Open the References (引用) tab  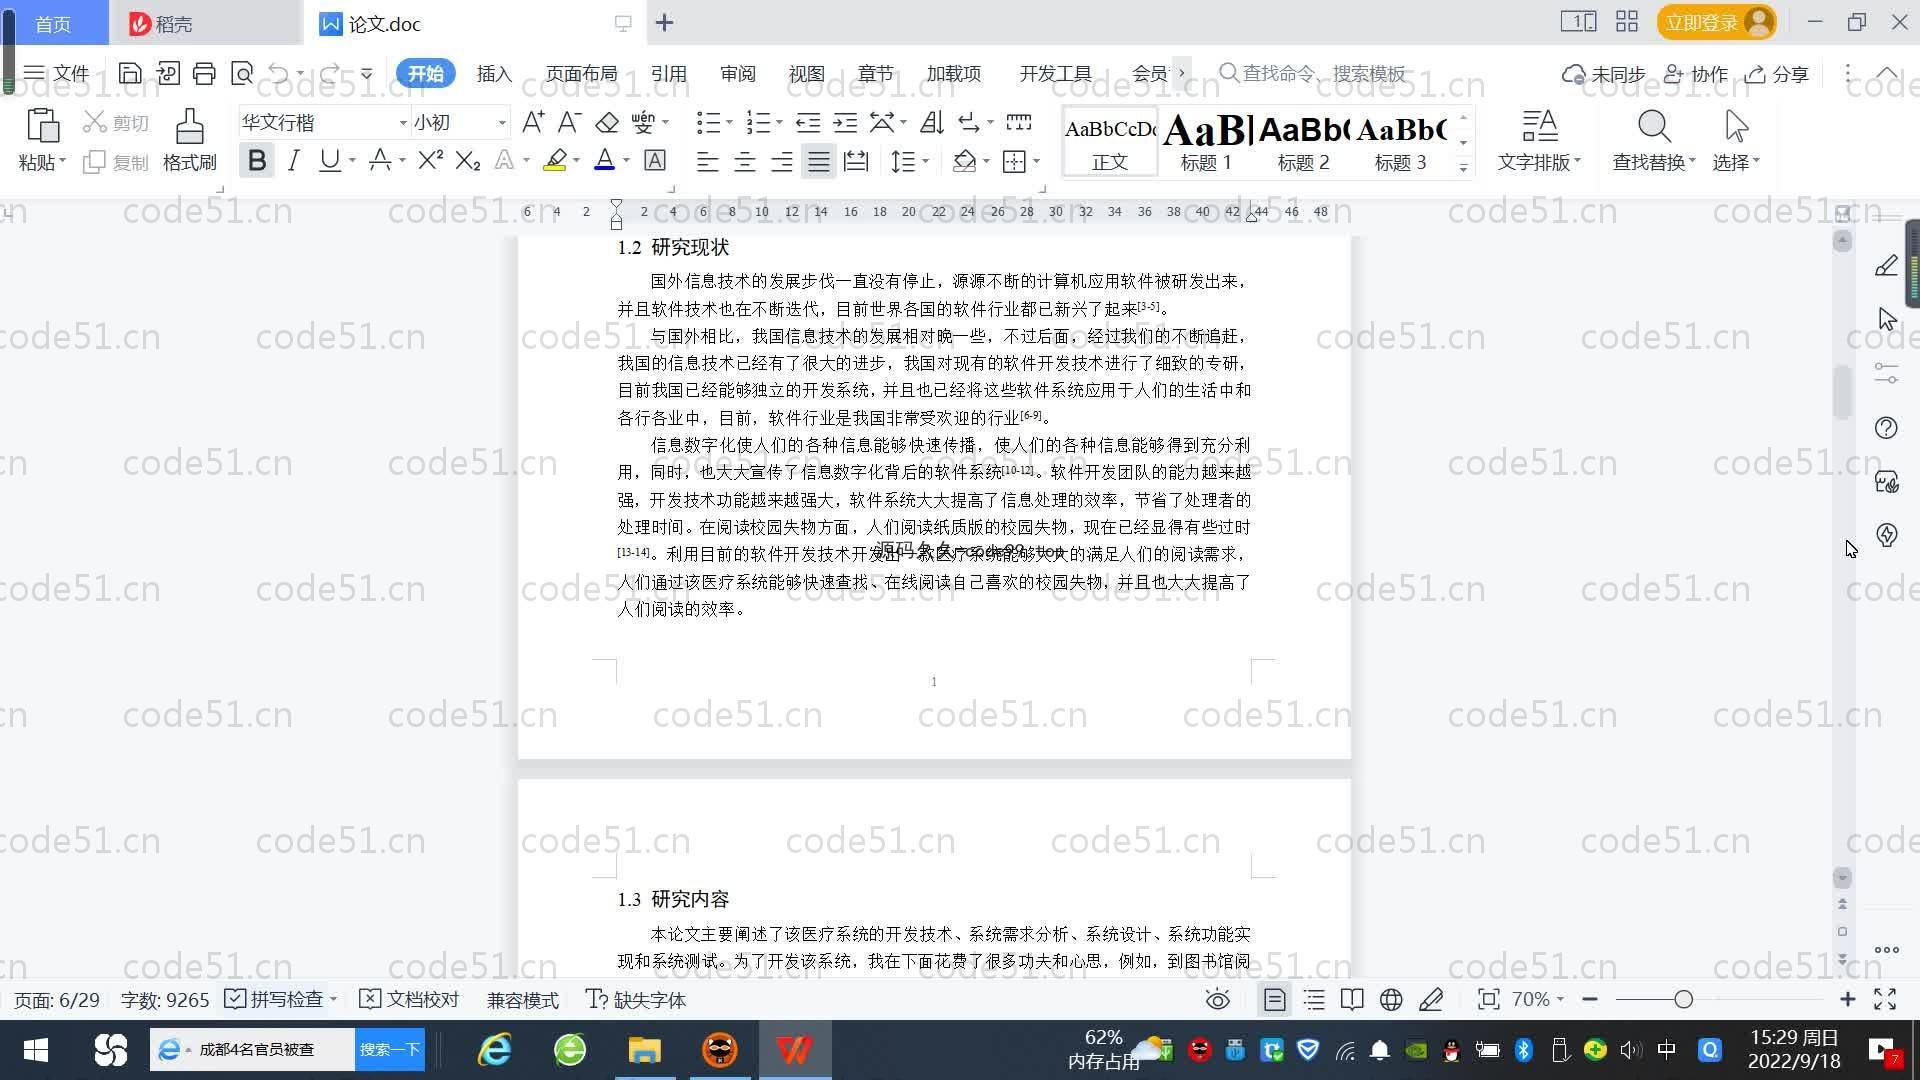click(668, 74)
